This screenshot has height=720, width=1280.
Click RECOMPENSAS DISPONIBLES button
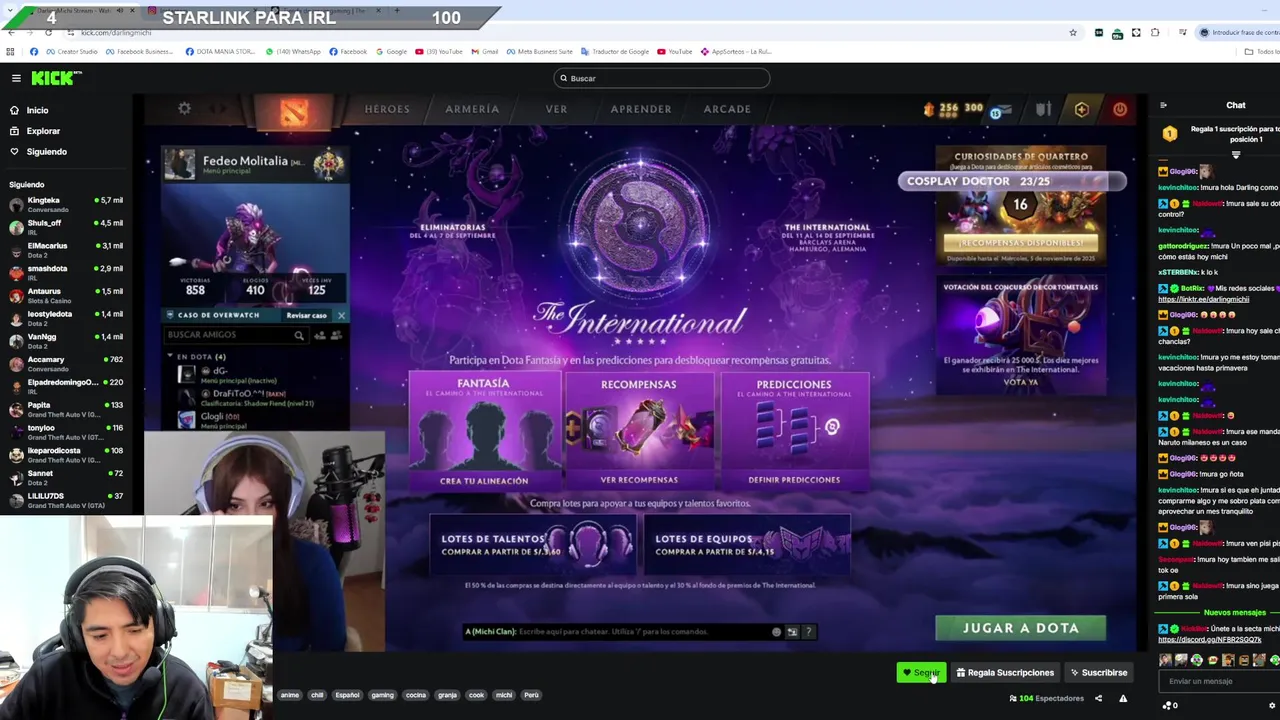pos(1021,243)
